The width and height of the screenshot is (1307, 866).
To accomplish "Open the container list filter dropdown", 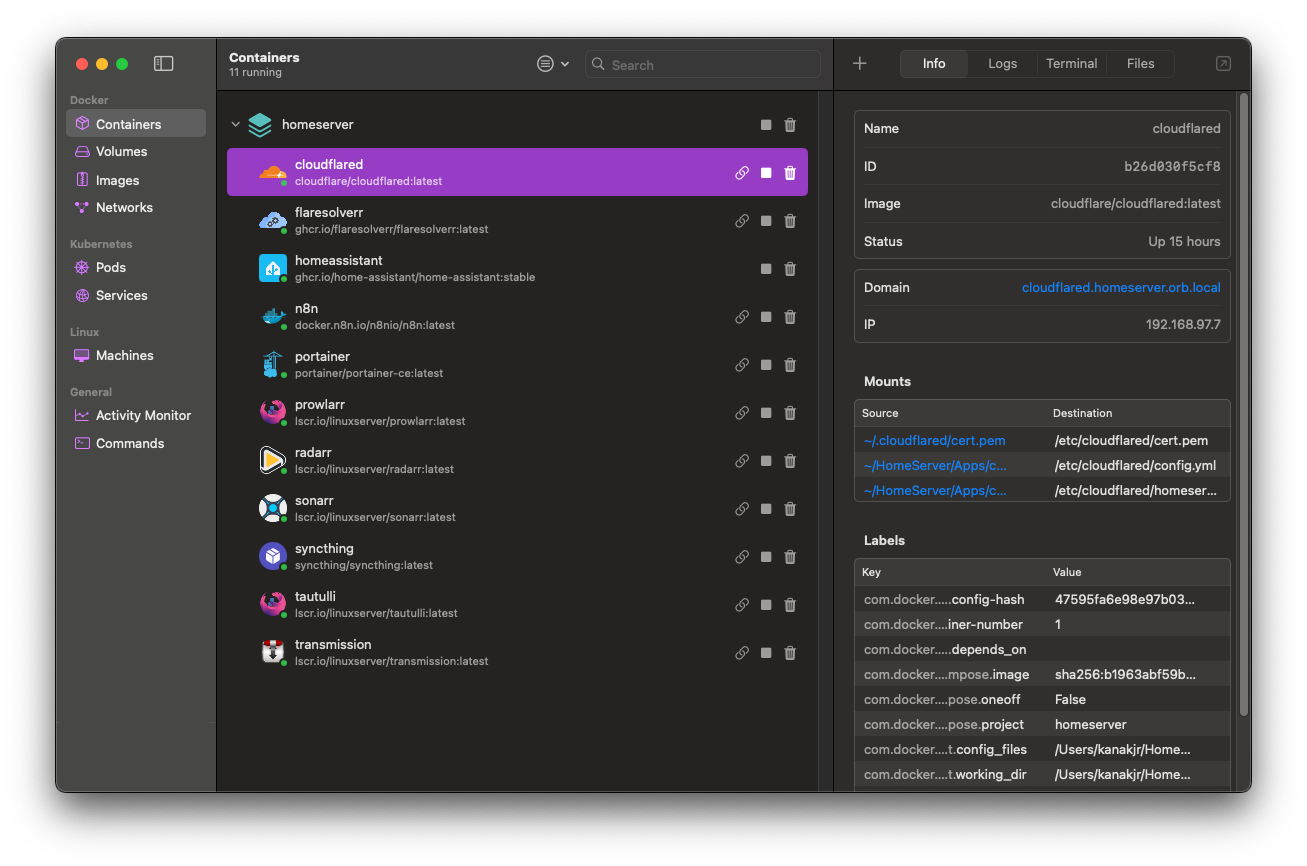I will click(x=550, y=63).
